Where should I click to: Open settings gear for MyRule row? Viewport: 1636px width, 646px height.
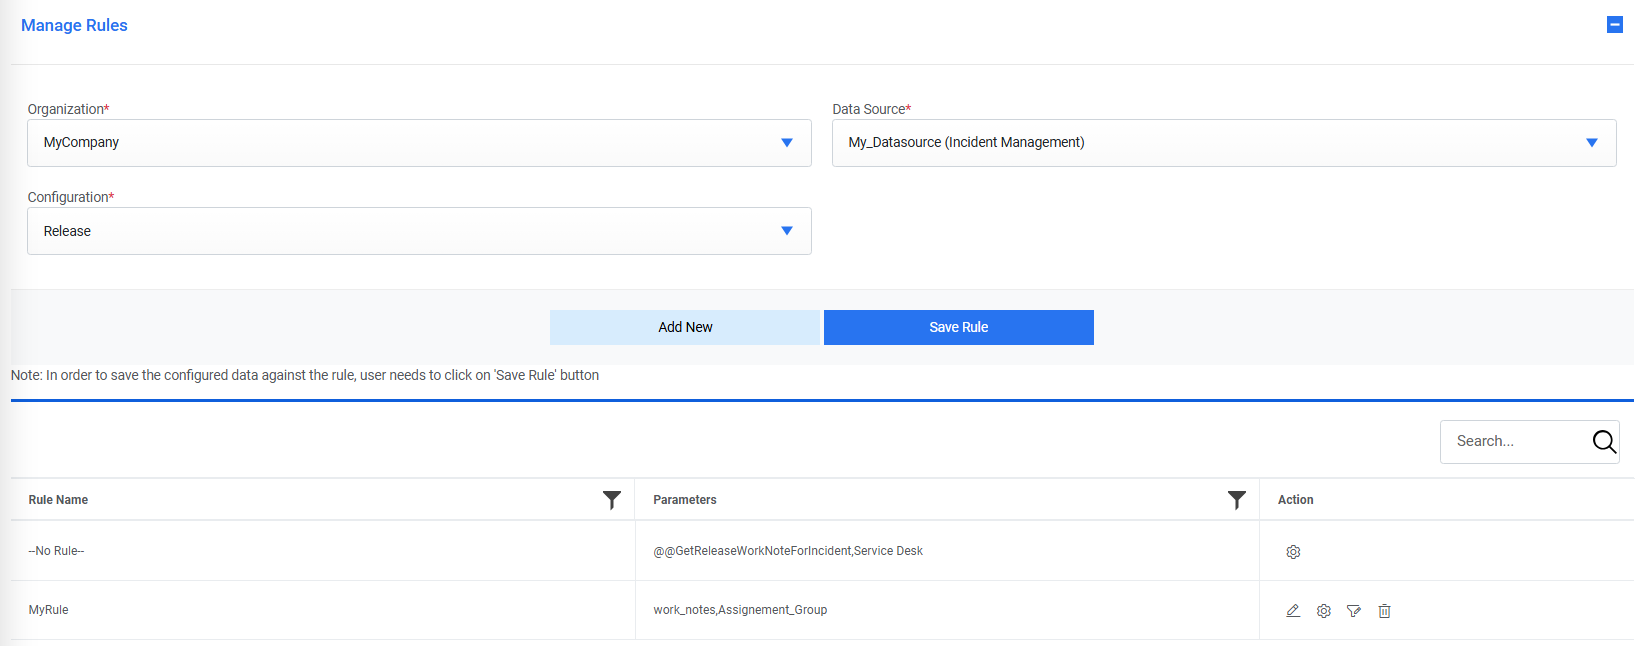coord(1324,611)
